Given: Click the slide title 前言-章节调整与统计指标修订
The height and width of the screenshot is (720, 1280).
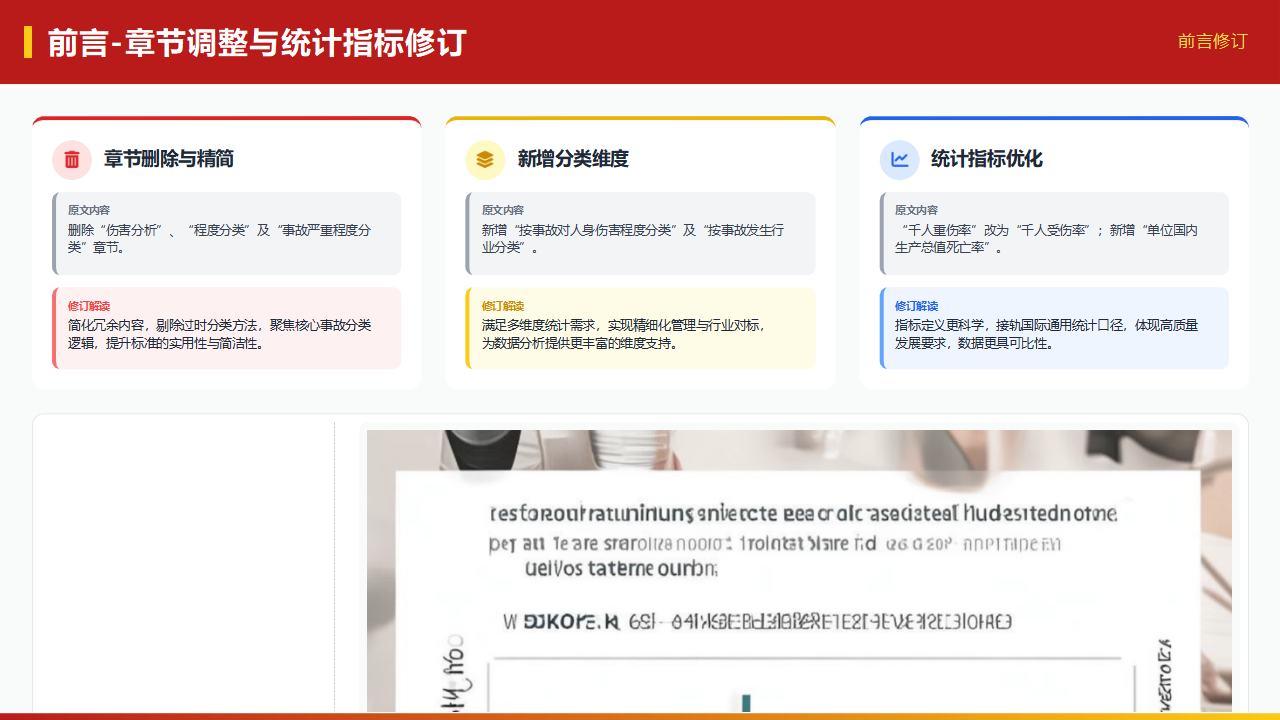Looking at the screenshot, I should tap(257, 43).
